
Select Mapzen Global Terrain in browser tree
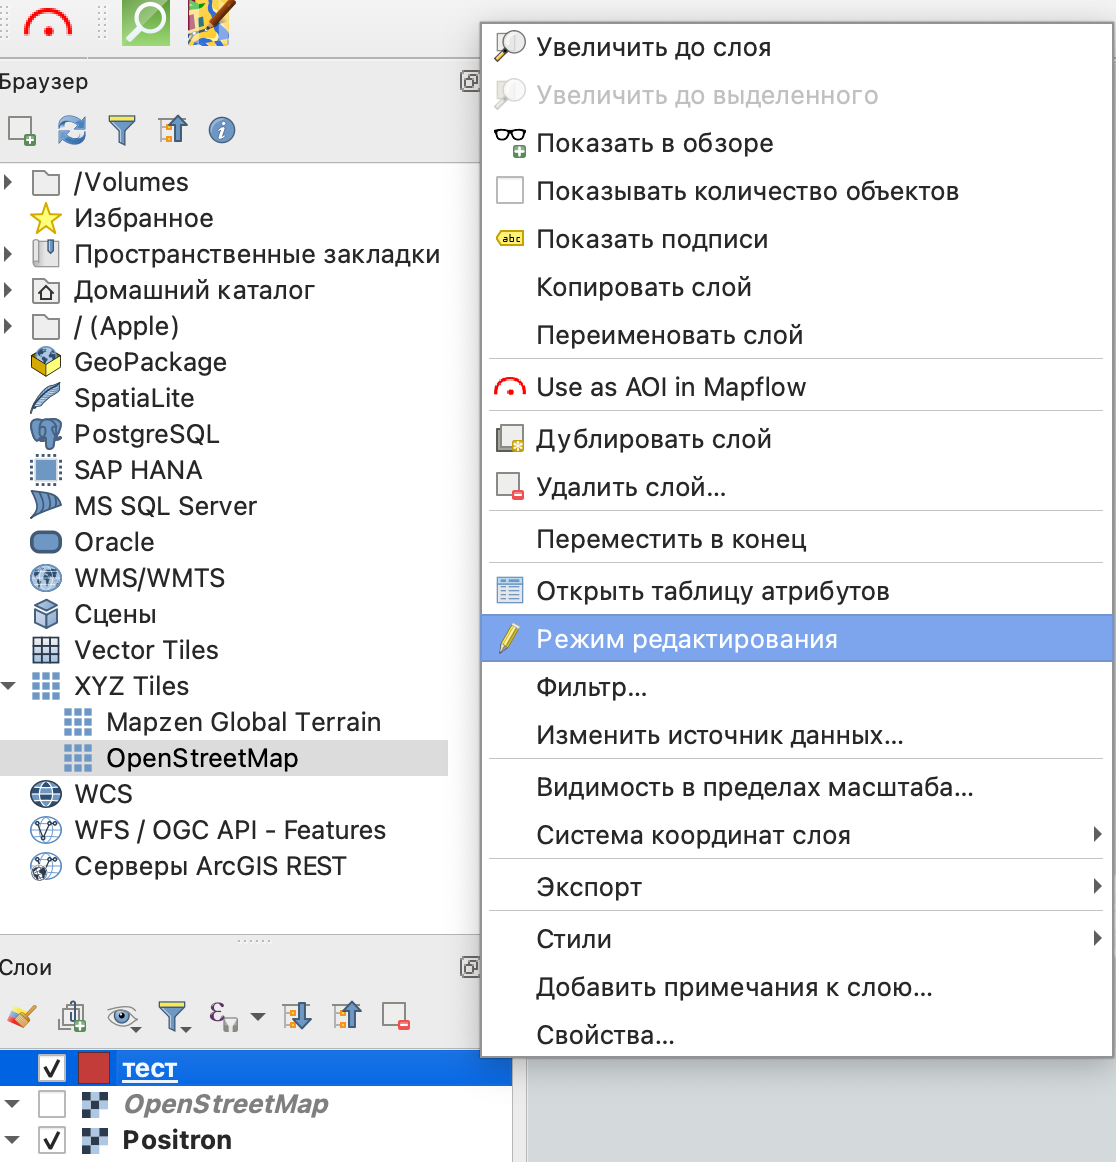point(243,722)
